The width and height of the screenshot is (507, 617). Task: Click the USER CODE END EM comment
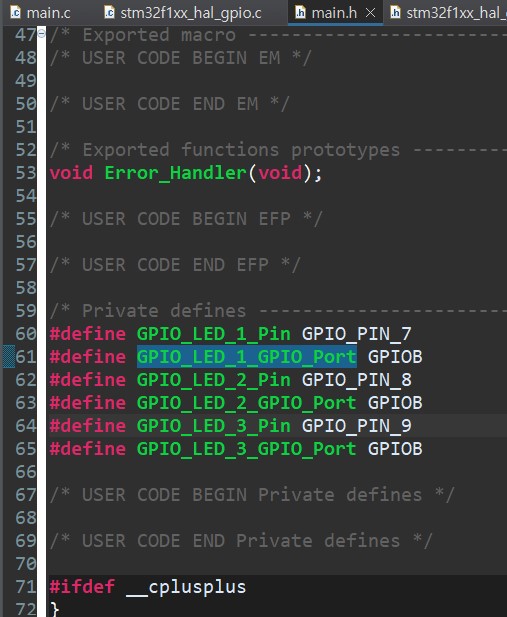tap(170, 104)
